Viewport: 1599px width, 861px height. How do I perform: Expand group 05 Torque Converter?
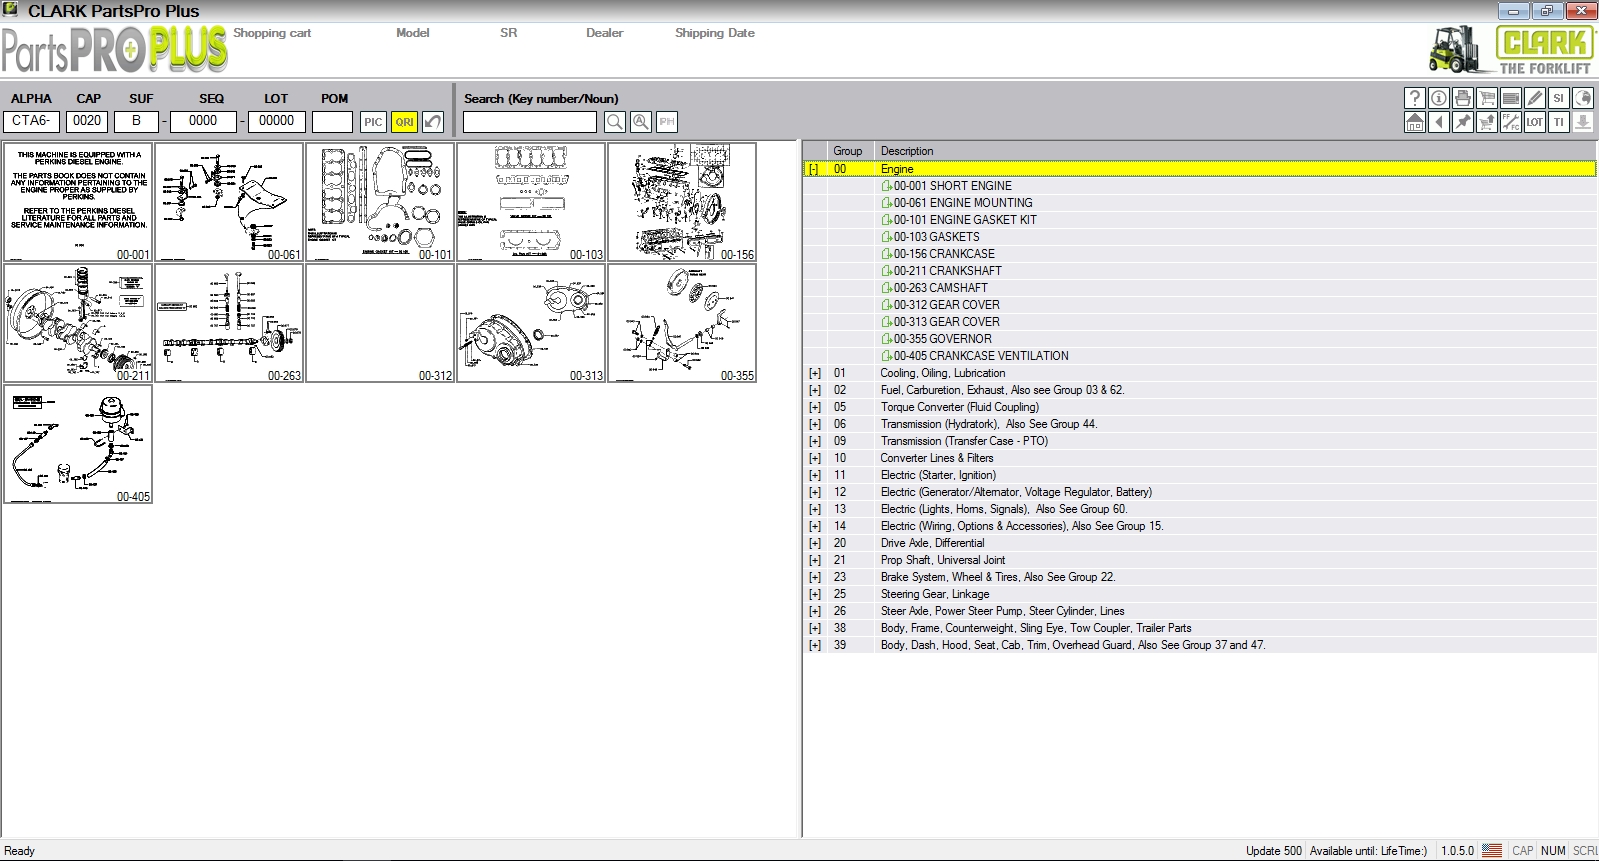pyautogui.click(x=814, y=407)
